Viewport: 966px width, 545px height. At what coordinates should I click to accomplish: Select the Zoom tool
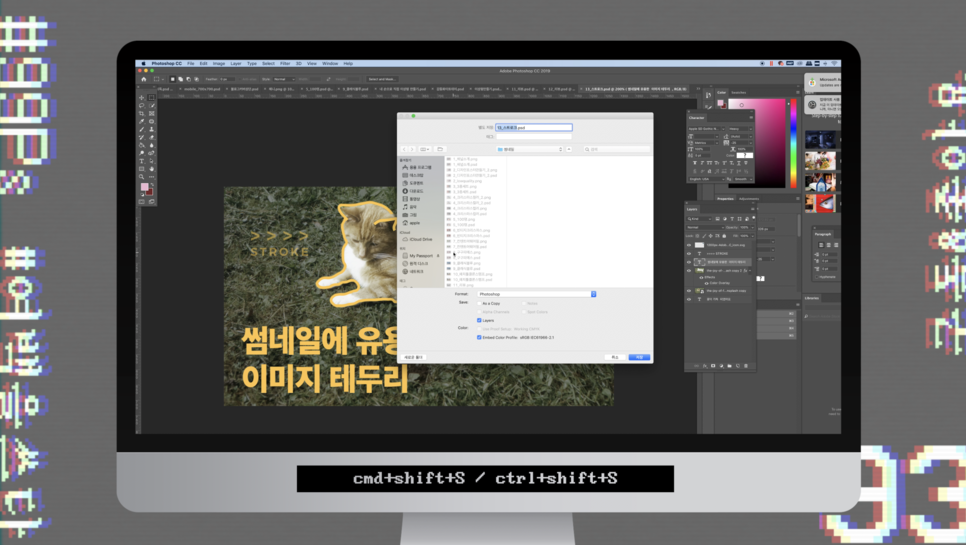point(142,177)
